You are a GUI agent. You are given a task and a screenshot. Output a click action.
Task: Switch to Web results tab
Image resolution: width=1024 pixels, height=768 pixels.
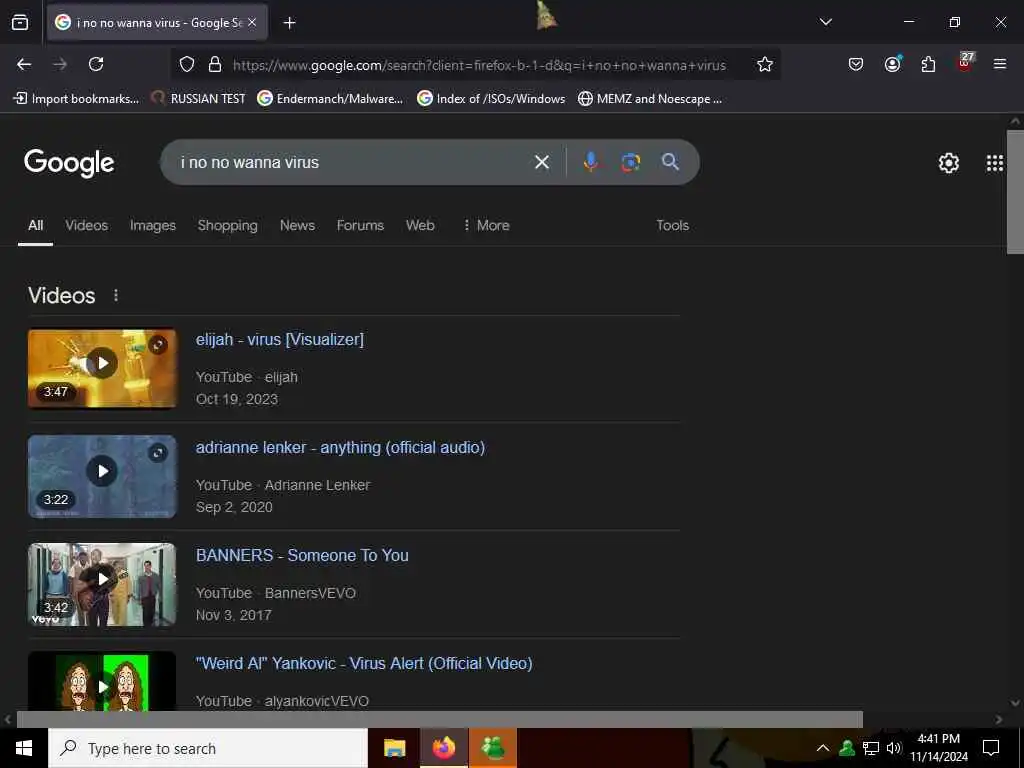(420, 225)
